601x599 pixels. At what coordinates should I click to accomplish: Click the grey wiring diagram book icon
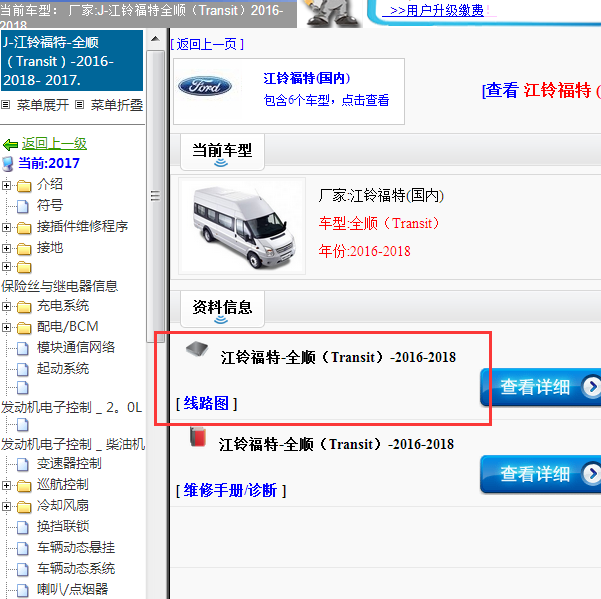click(197, 348)
